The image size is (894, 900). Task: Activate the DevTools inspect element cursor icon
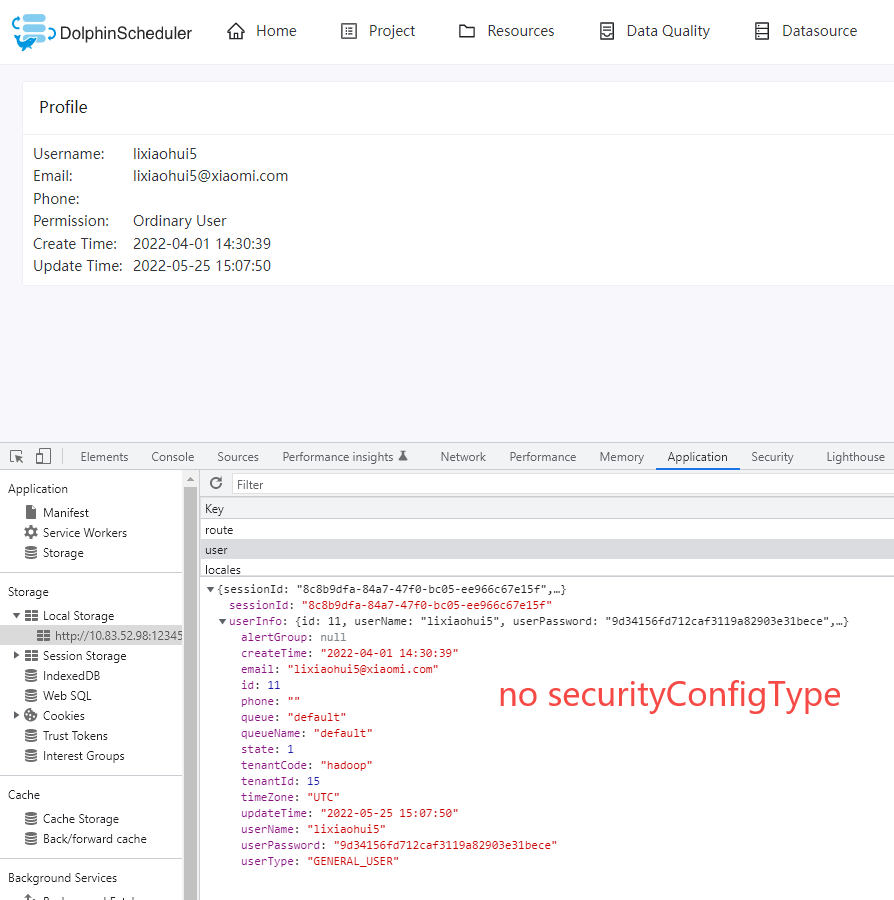[x=15, y=456]
